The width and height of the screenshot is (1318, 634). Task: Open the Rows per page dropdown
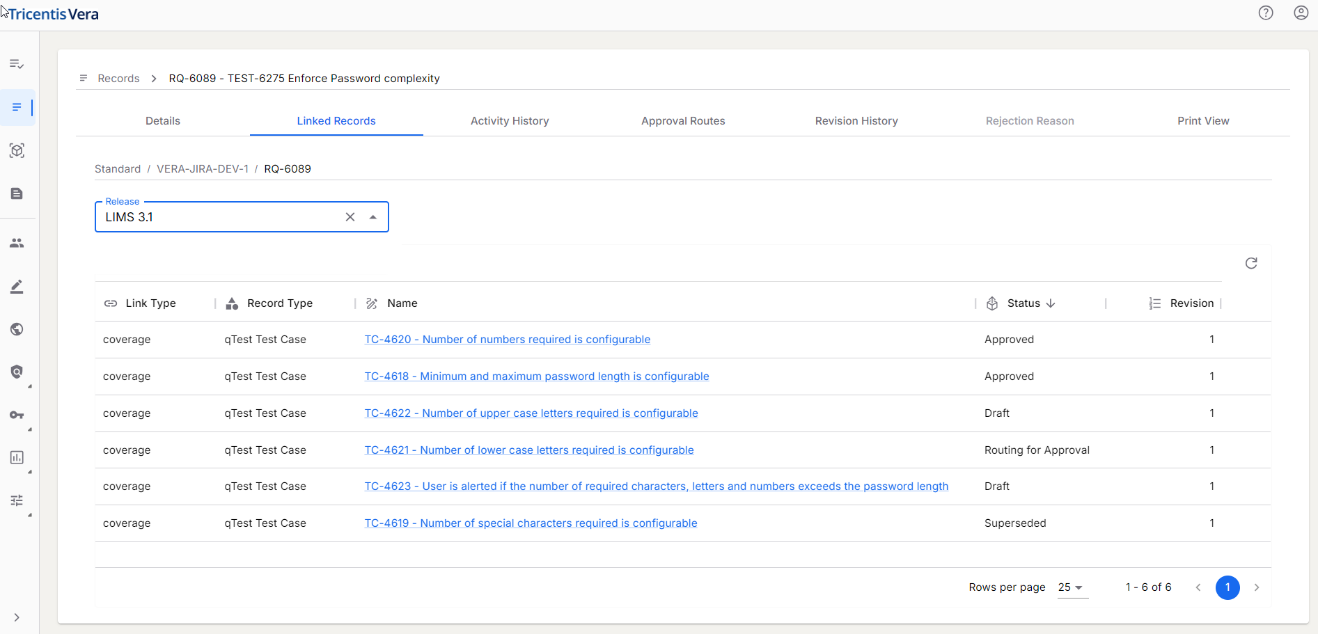coord(1071,588)
